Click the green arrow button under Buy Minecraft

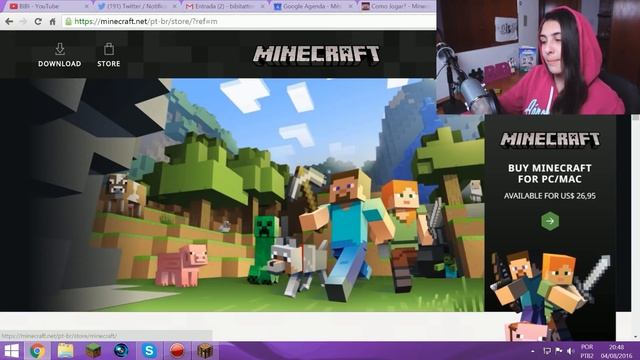point(550,221)
